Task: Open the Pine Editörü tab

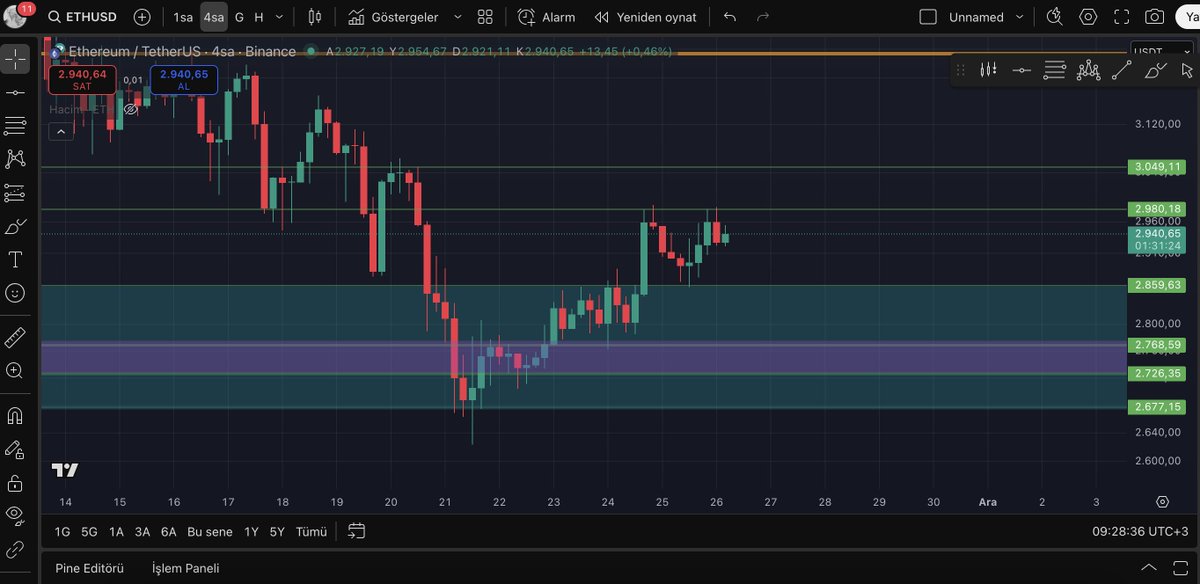Action: (89, 568)
